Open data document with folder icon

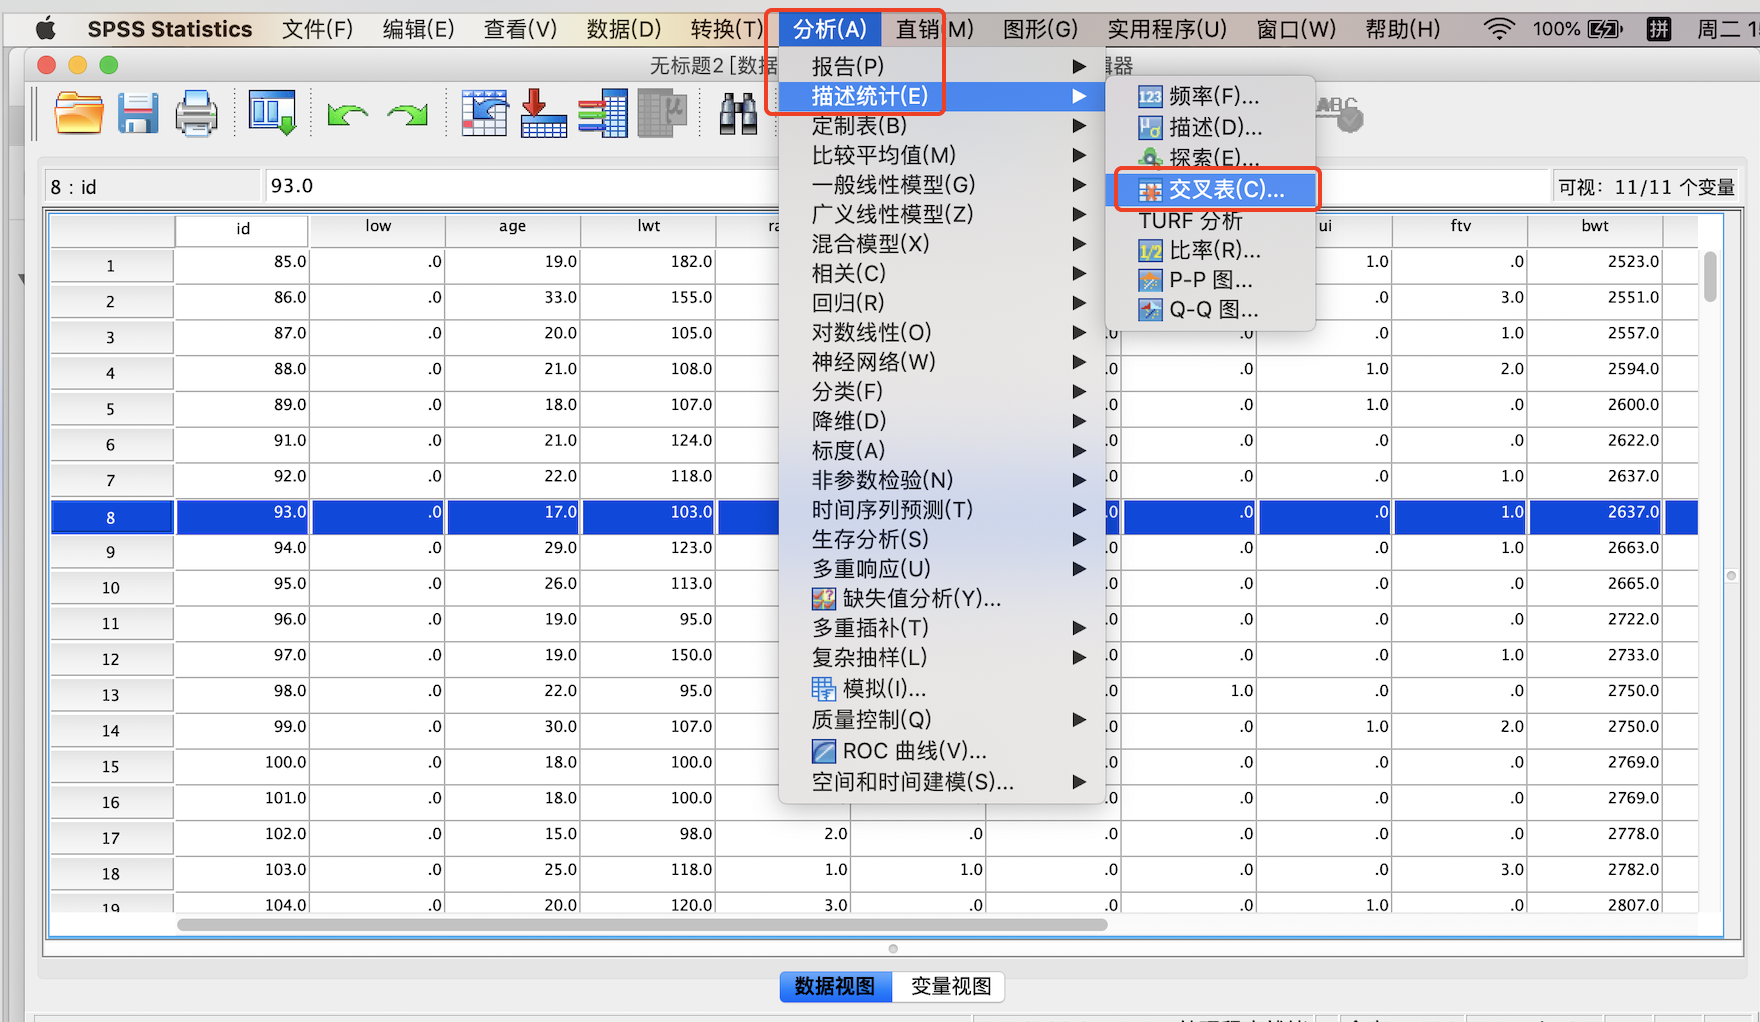point(79,113)
